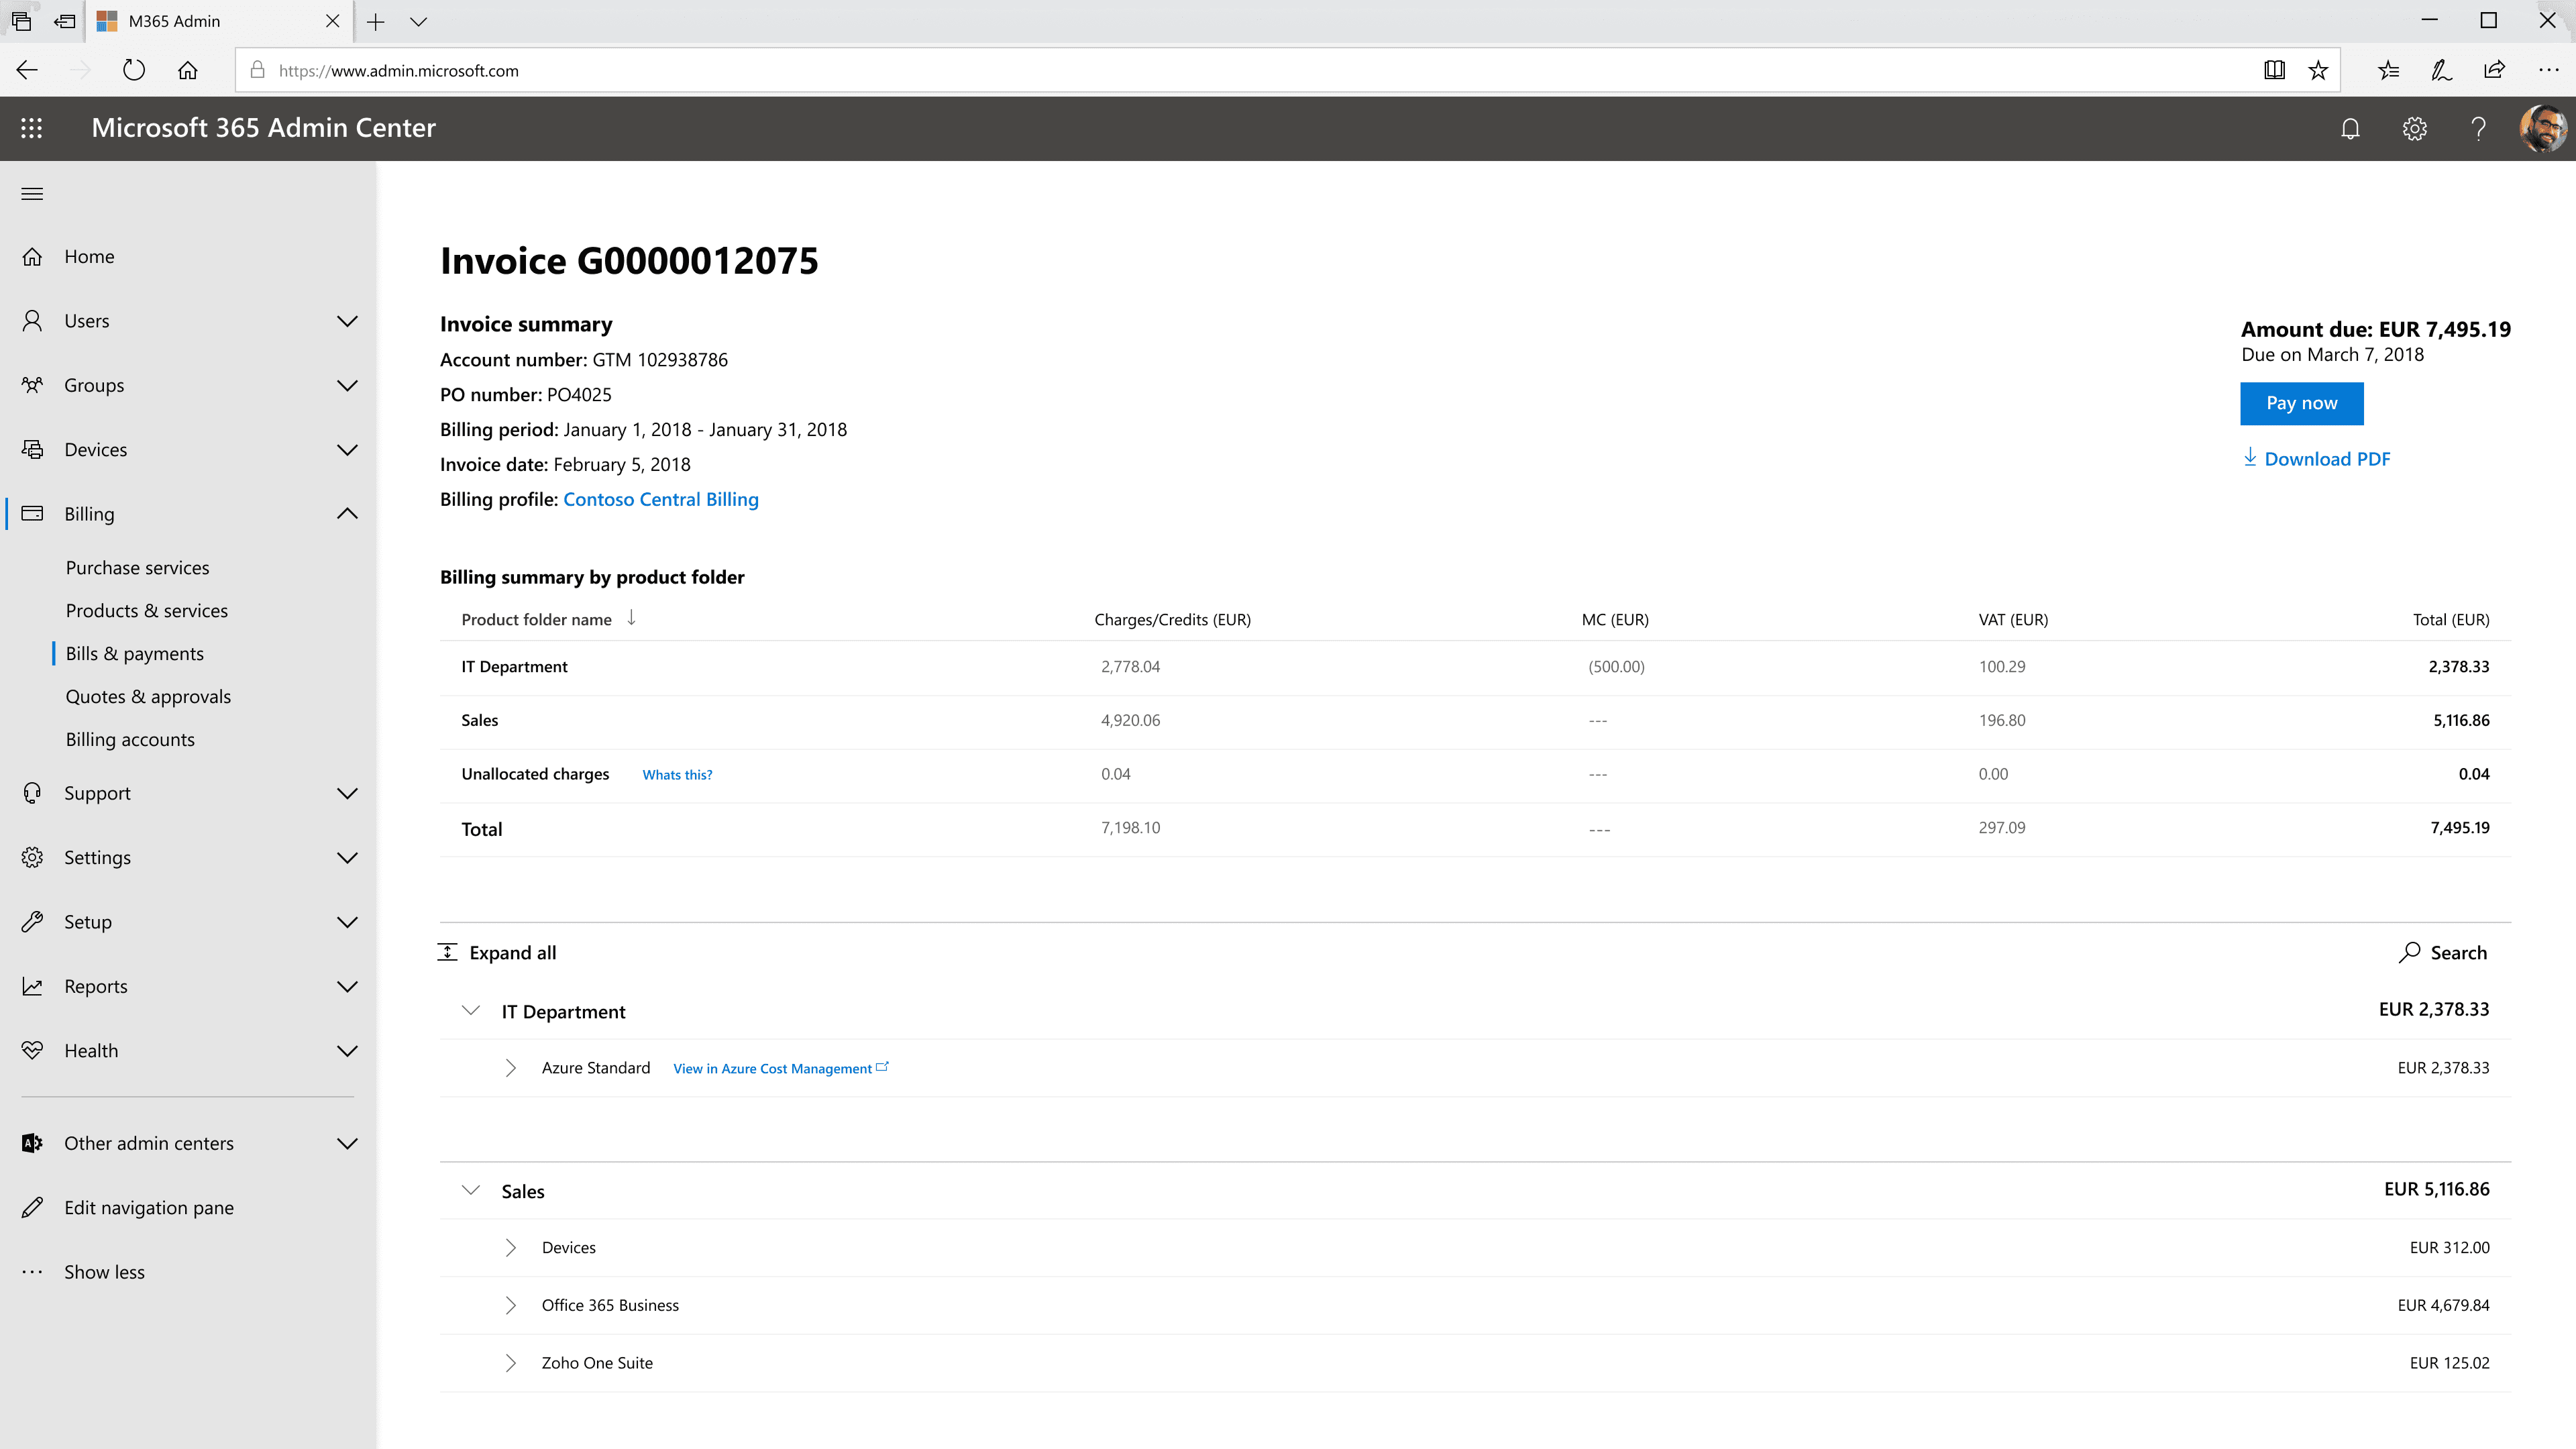Expand the Users menu chevron
Viewport: 2576px width, 1449px height.
pos(347,321)
